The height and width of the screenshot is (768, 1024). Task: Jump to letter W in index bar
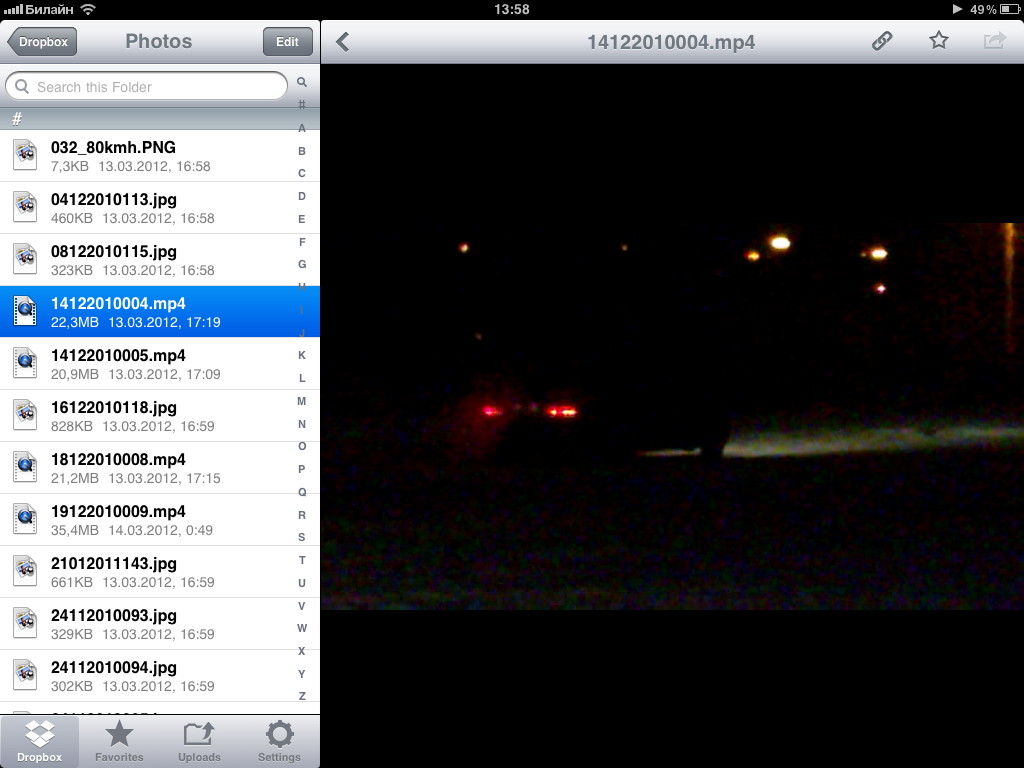pos(302,628)
